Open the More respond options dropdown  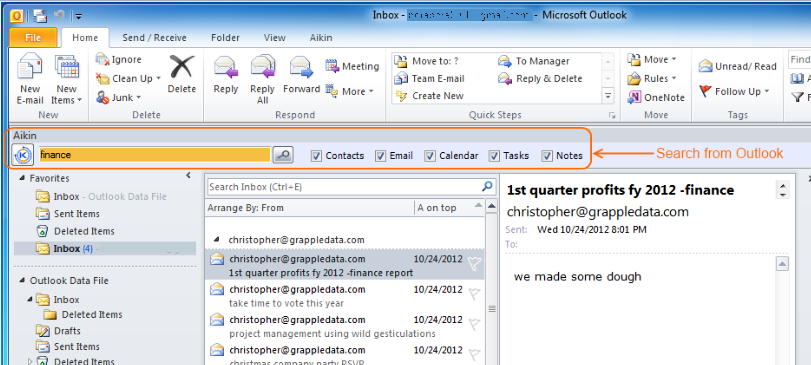(349, 92)
